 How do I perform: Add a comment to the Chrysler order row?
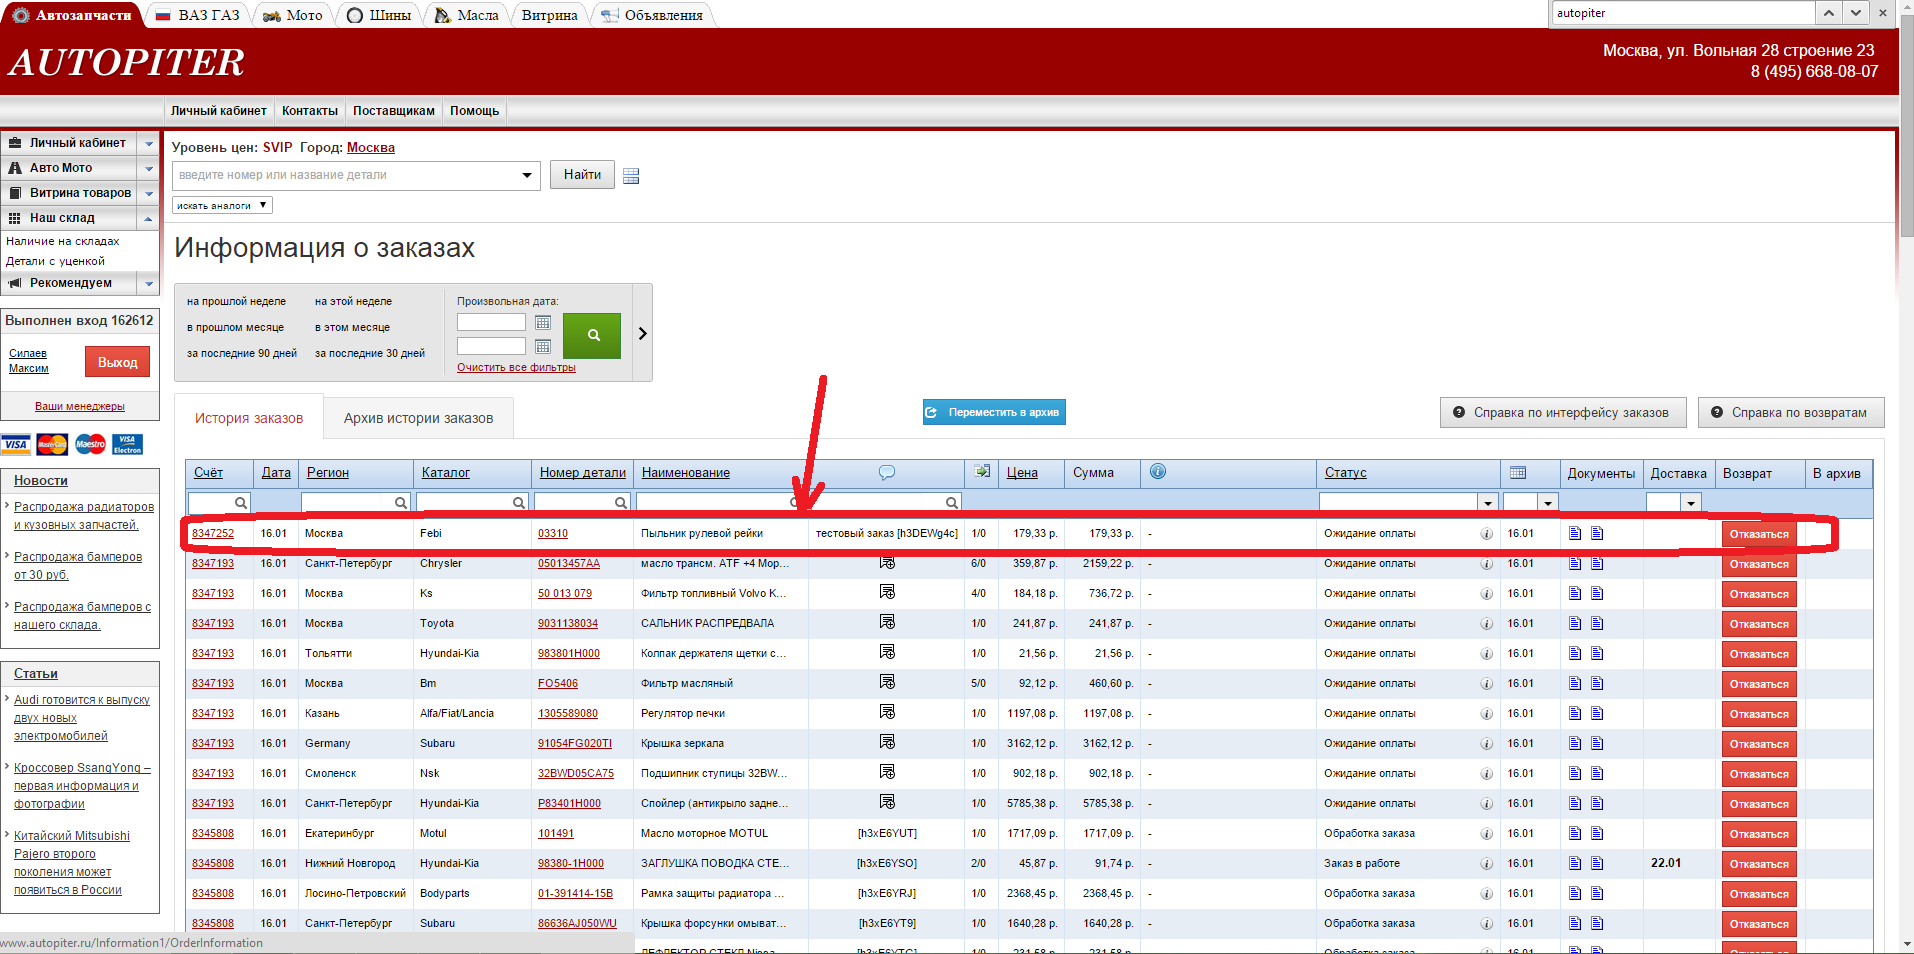[x=887, y=563]
